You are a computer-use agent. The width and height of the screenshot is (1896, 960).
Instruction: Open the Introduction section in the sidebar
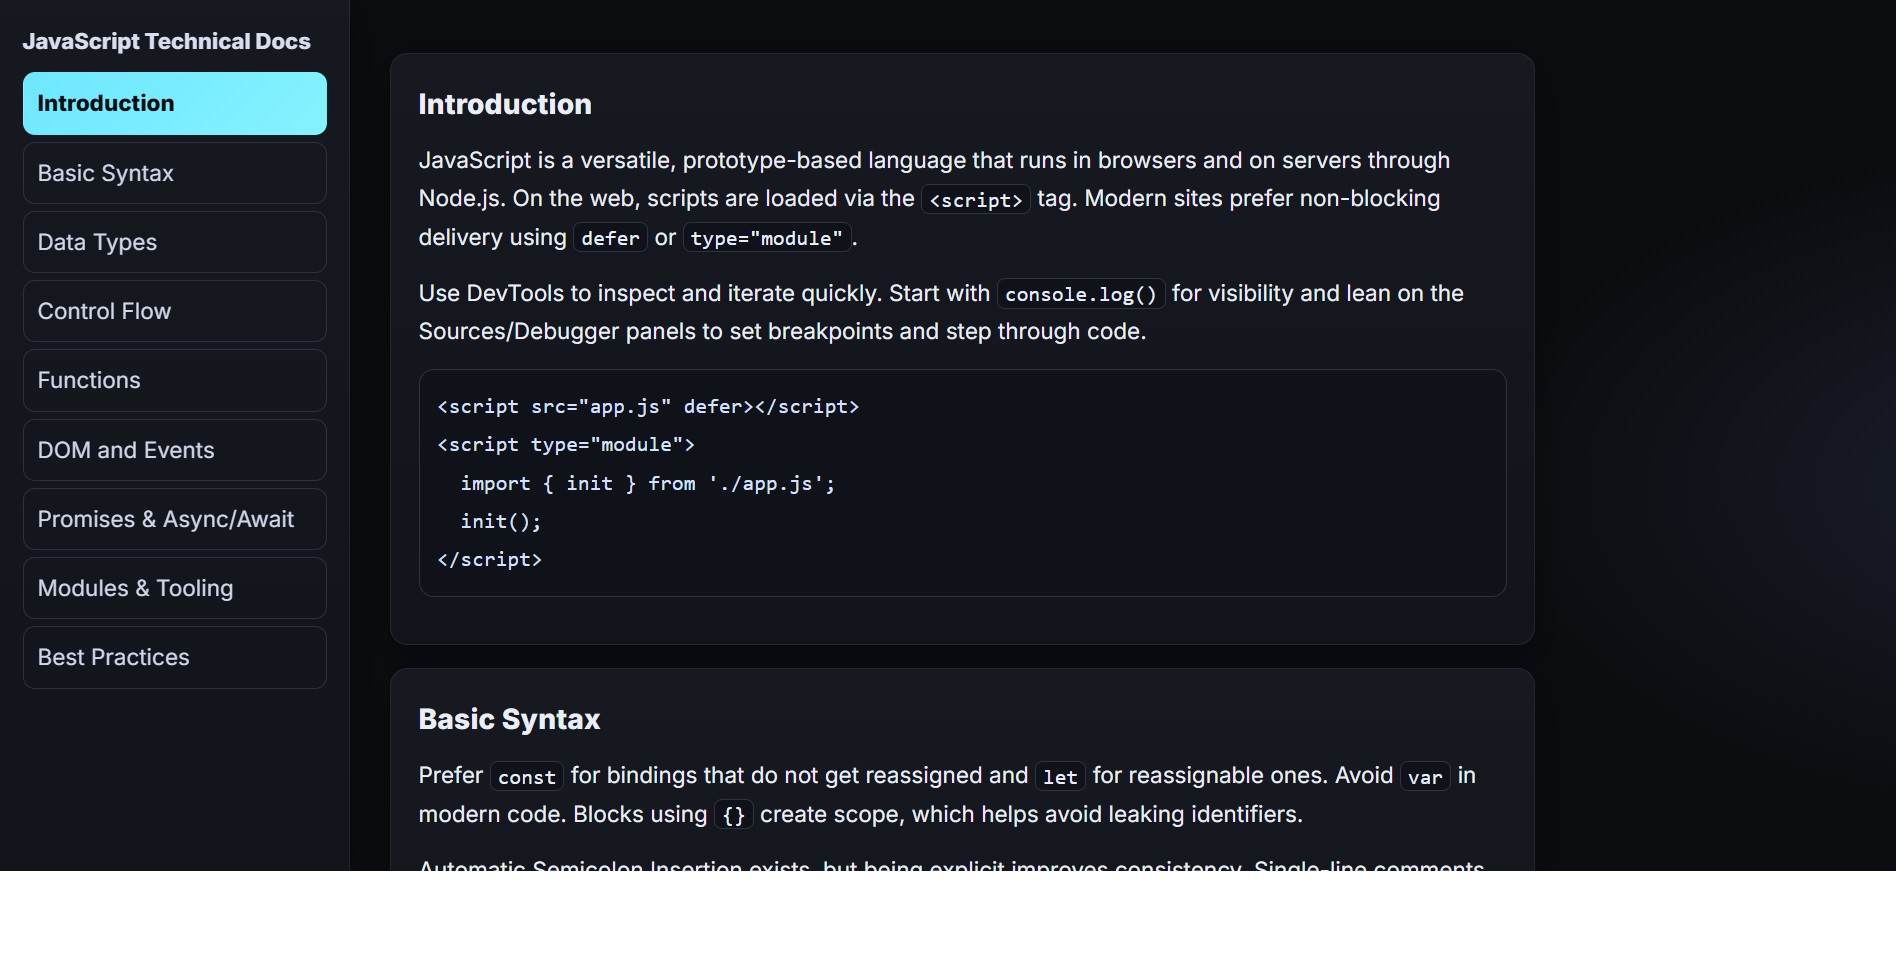(174, 103)
